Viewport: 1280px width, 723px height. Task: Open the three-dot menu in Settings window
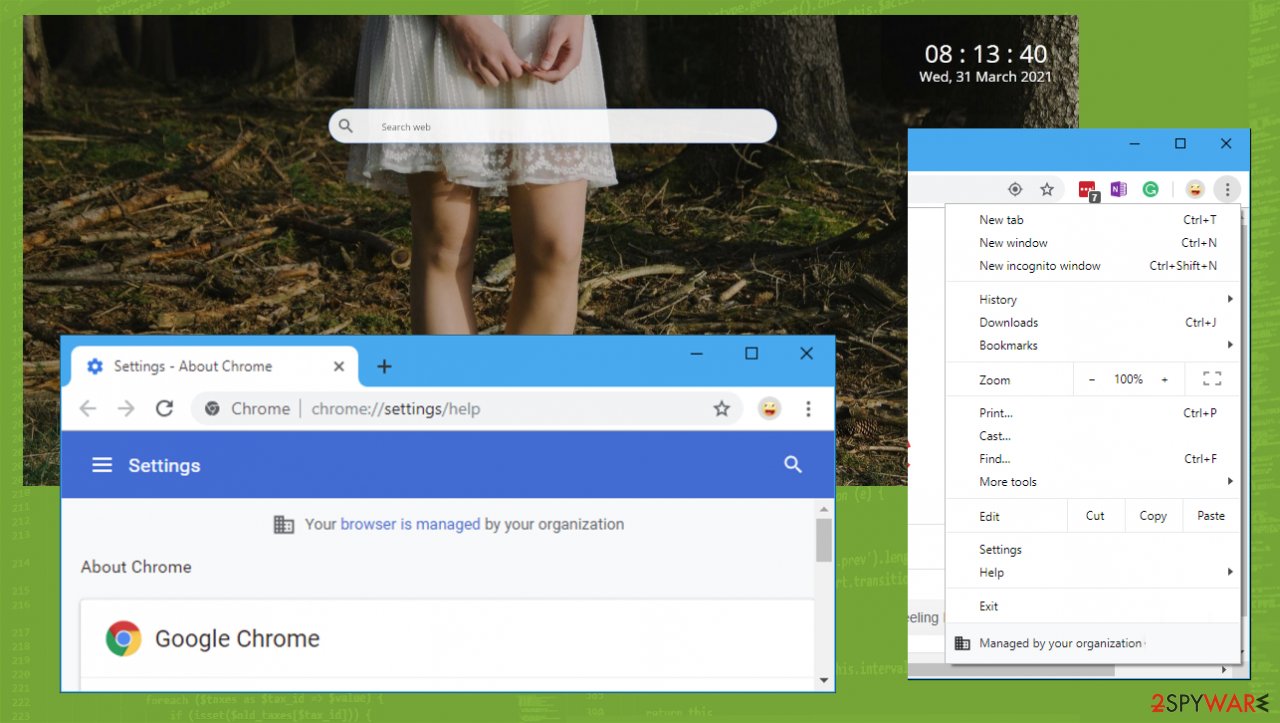coord(808,408)
